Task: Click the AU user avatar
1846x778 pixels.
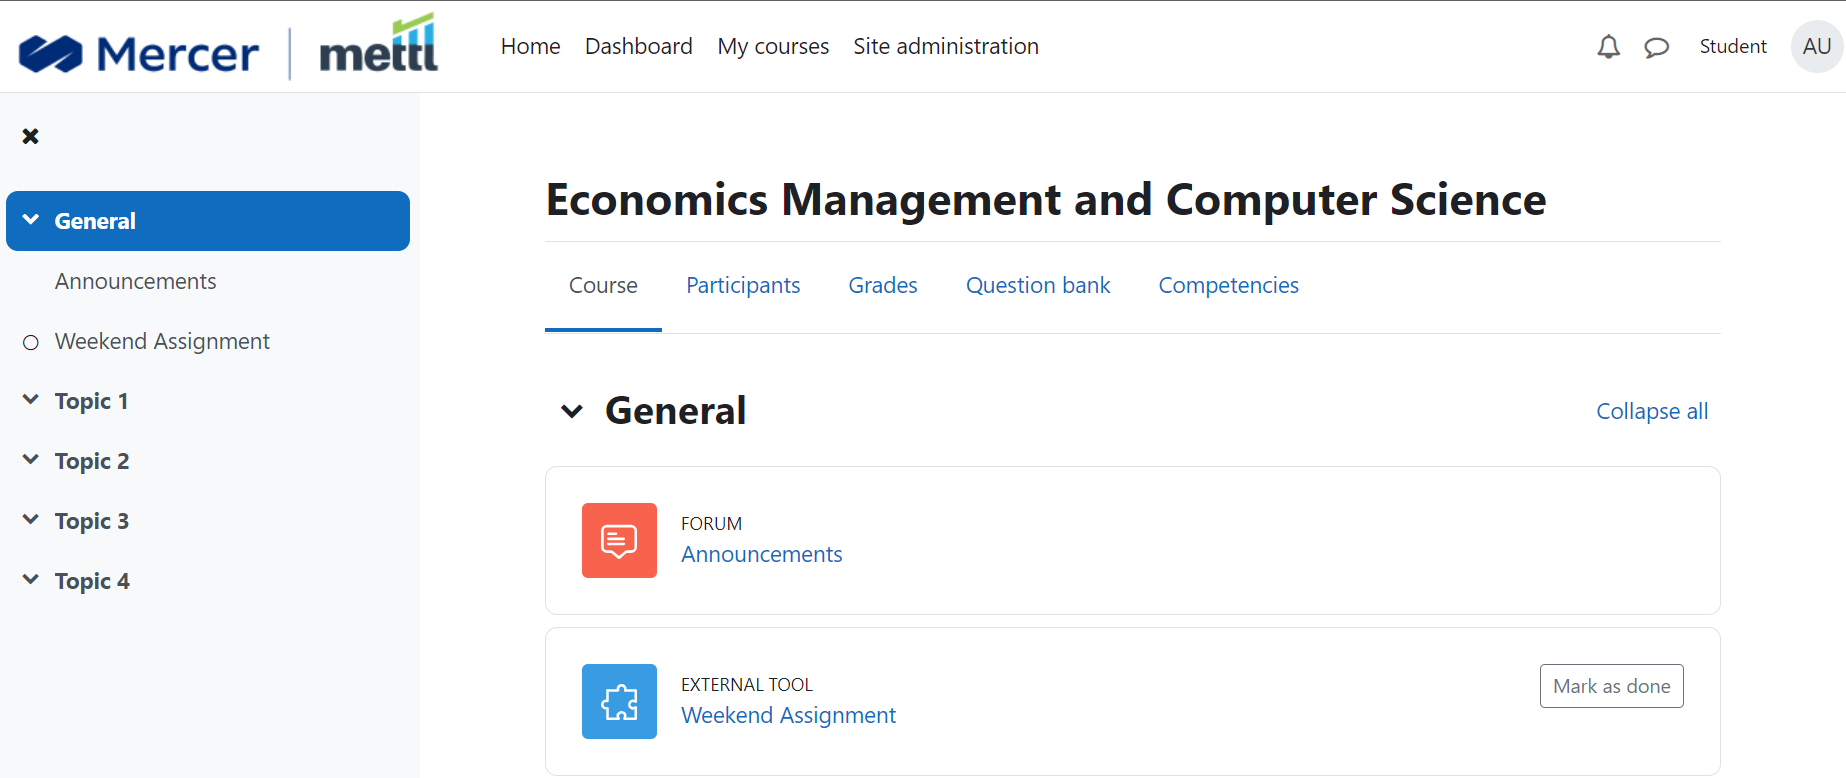Action: (1817, 46)
